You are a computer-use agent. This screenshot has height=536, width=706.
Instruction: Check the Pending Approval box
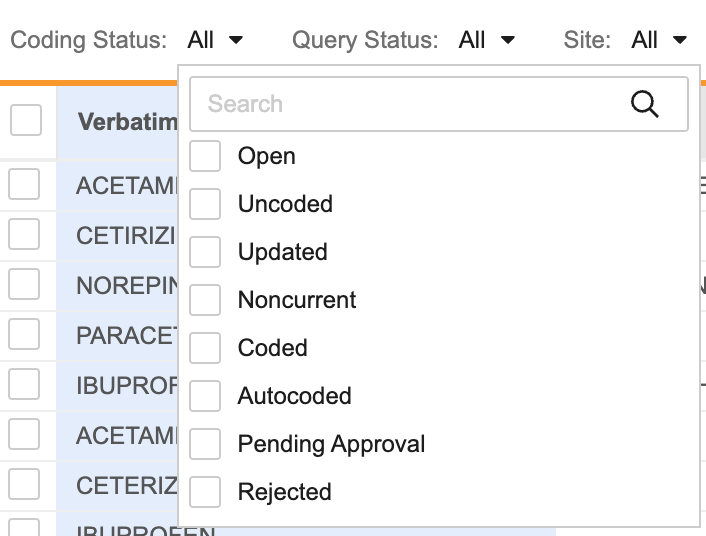(205, 444)
